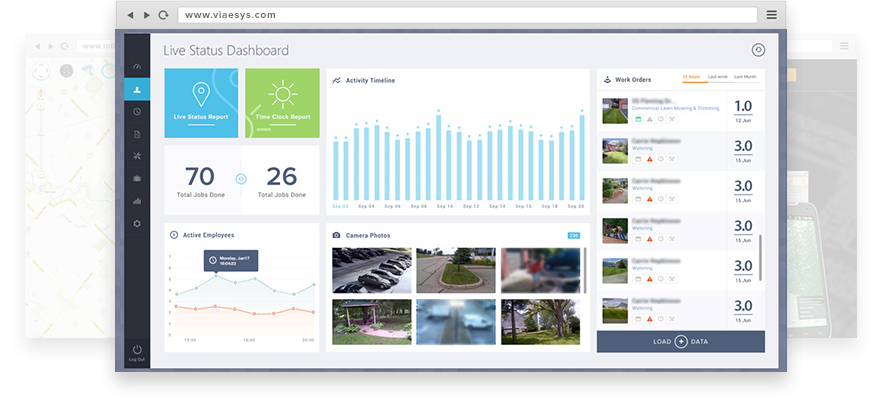
Task: Click the bar chart sidebar icon
Action: pyautogui.click(x=137, y=200)
